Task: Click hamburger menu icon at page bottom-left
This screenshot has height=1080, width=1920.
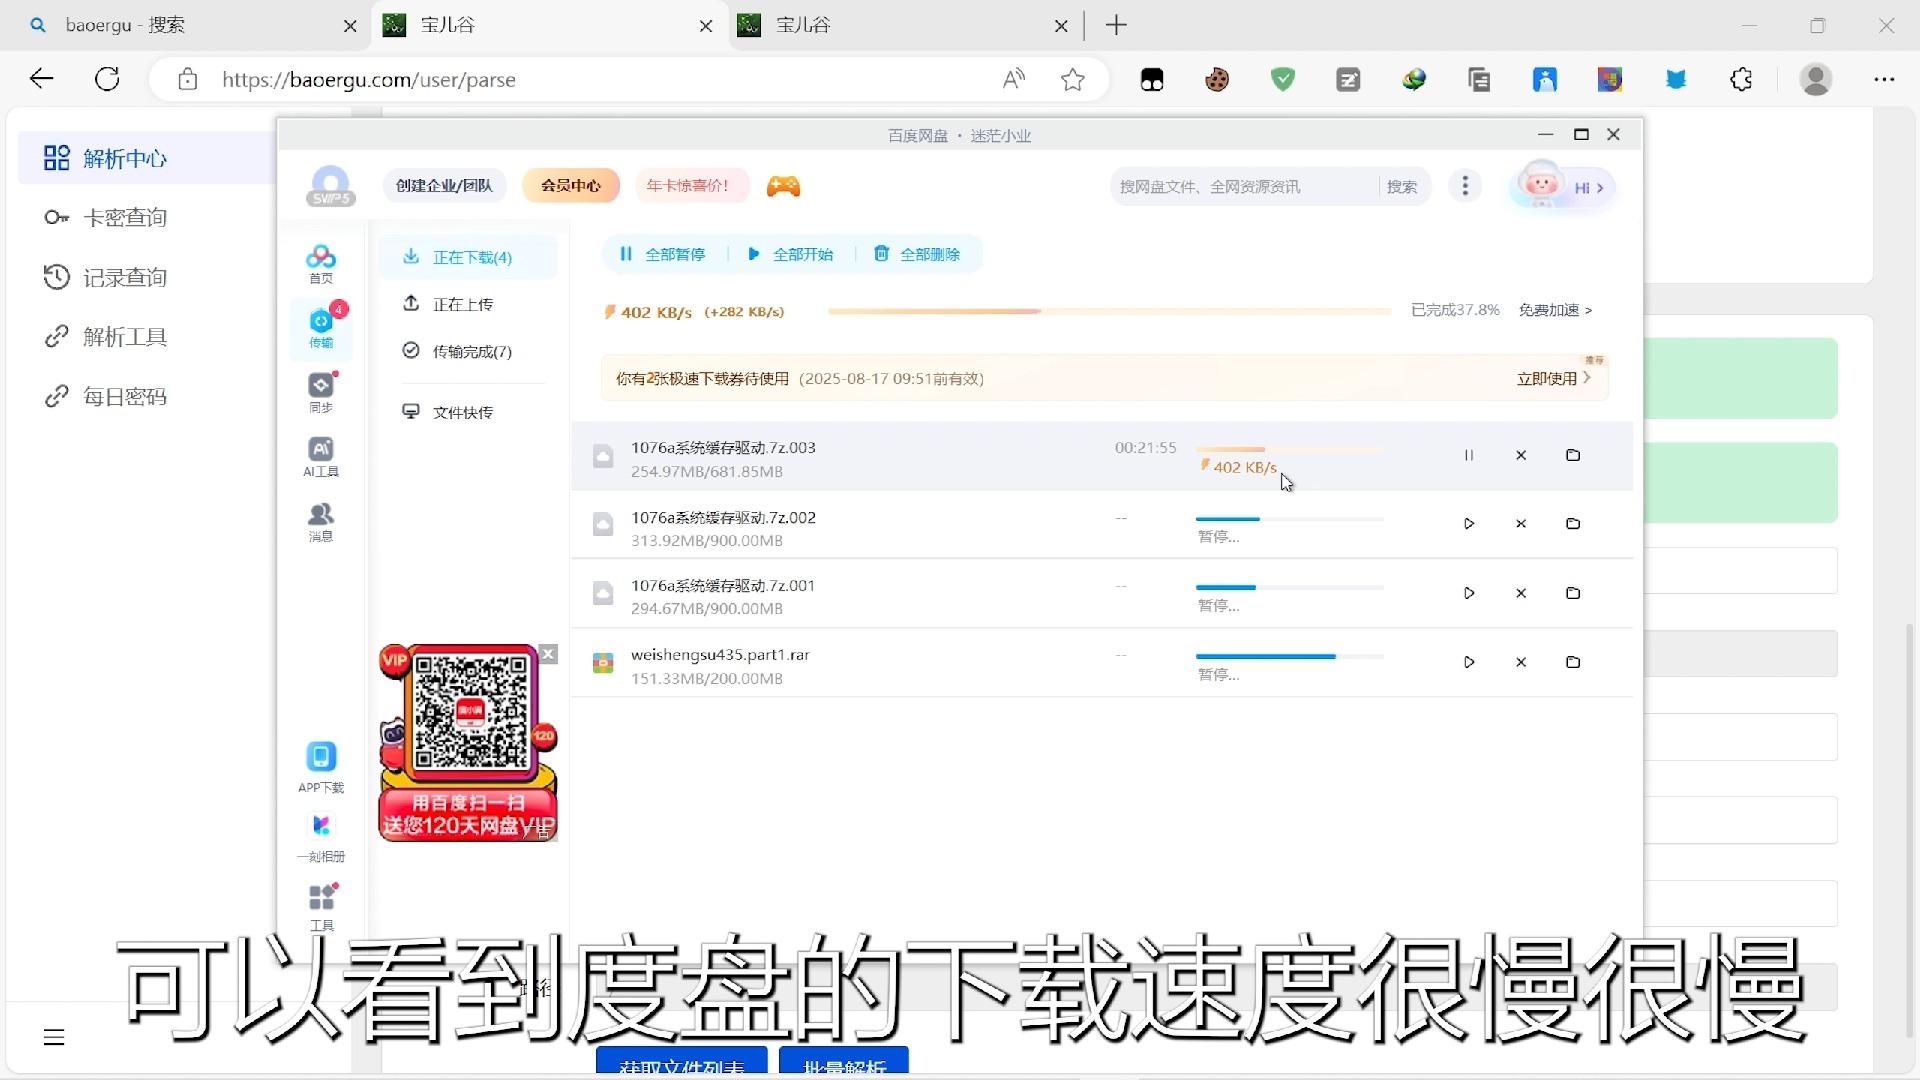Action: pos(54,1037)
